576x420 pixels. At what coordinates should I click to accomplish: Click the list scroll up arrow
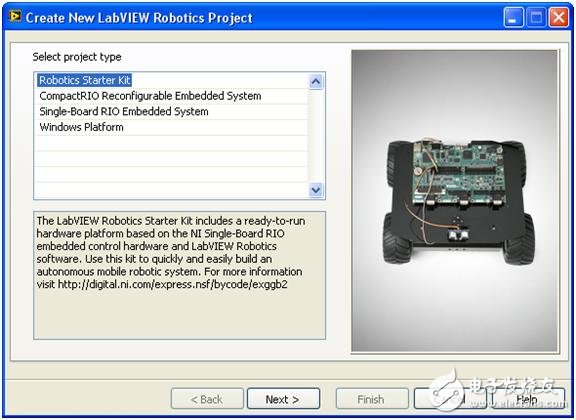pos(316,81)
